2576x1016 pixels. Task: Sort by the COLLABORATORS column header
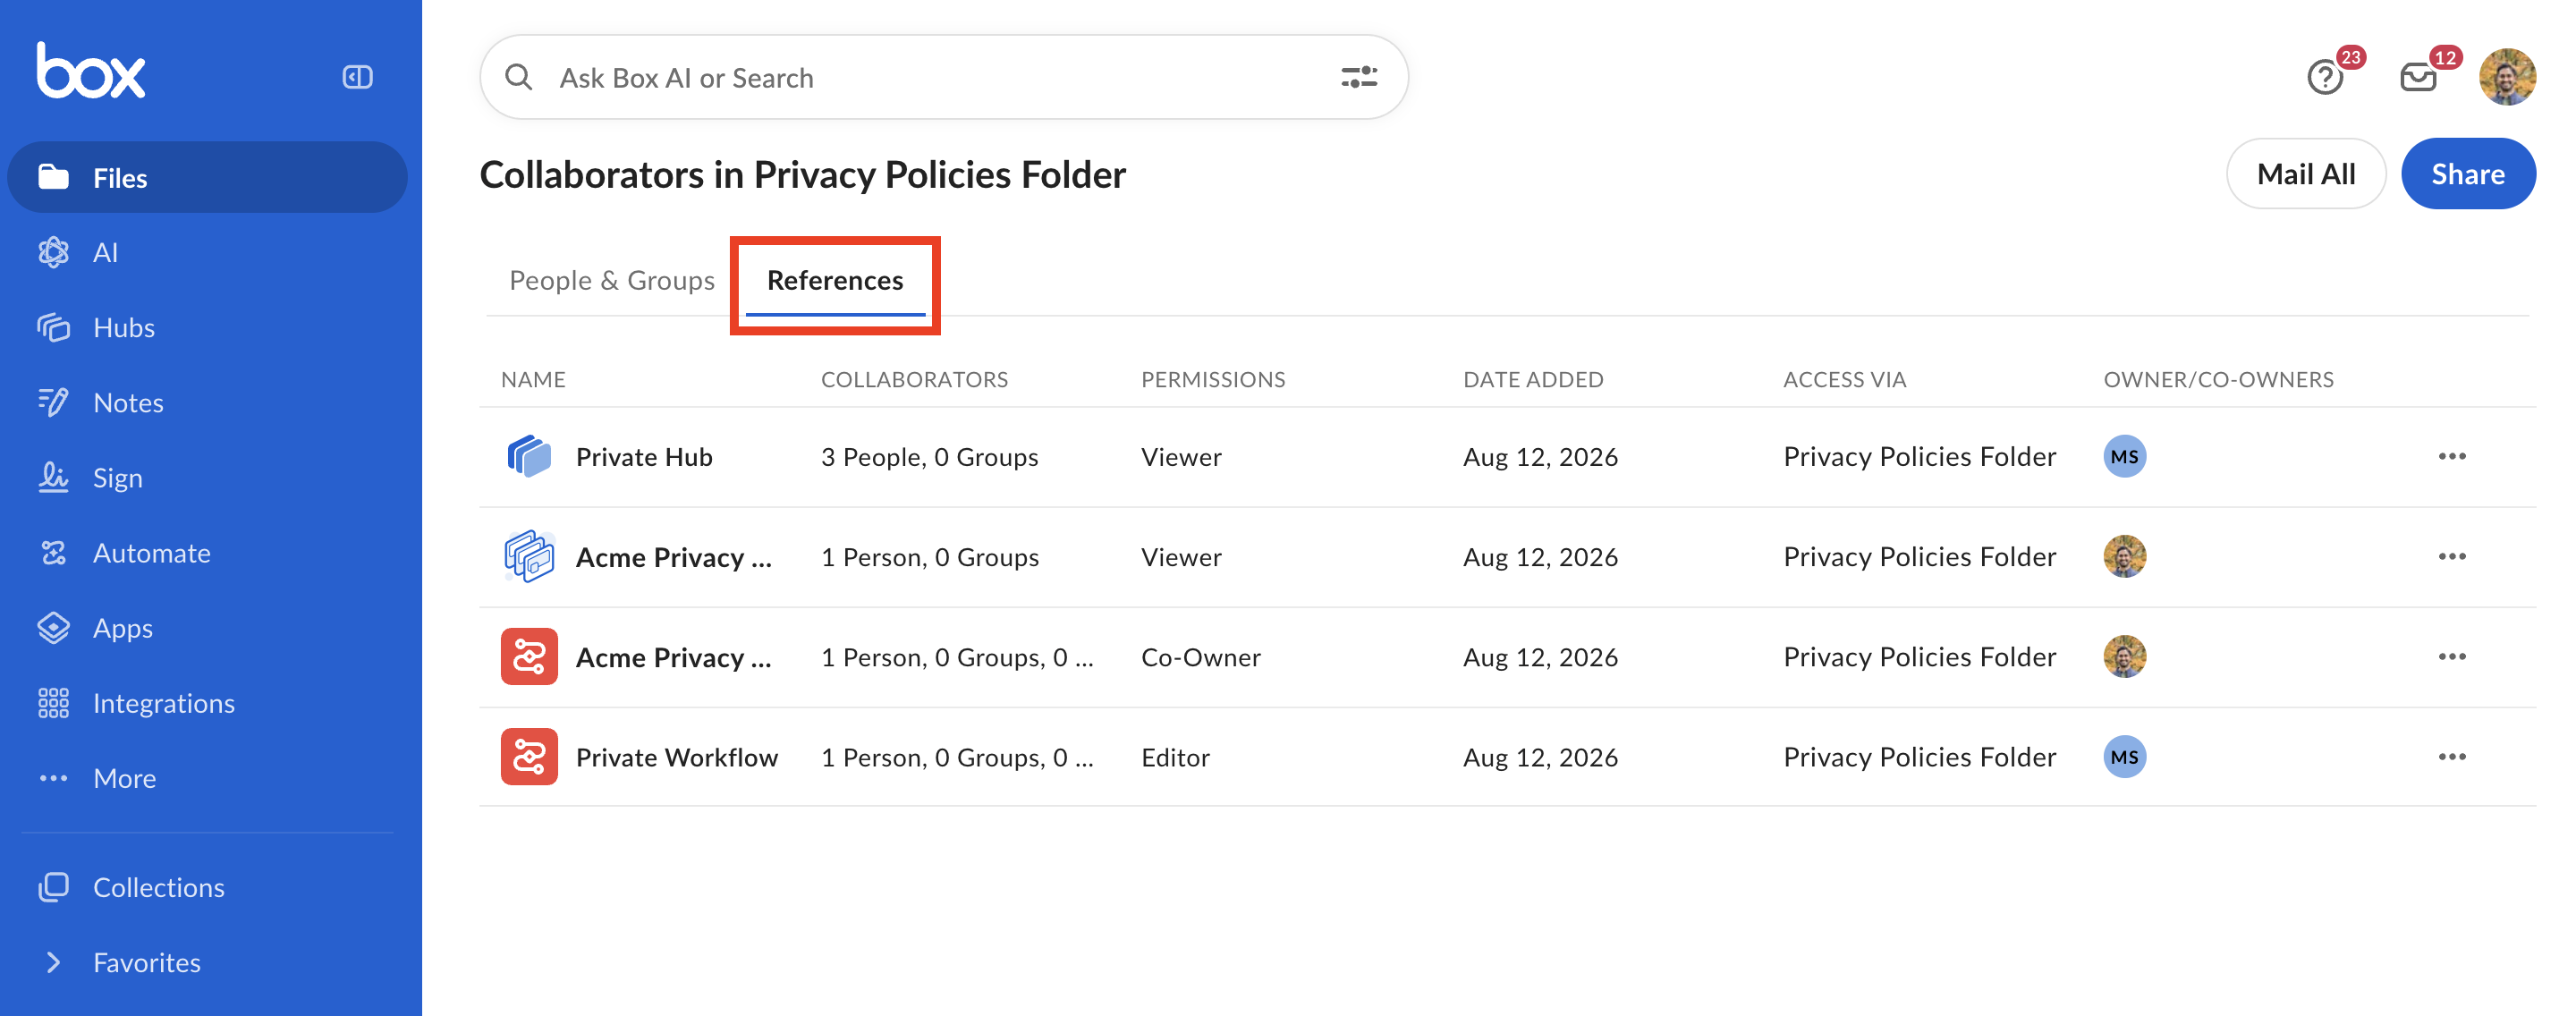tap(914, 379)
